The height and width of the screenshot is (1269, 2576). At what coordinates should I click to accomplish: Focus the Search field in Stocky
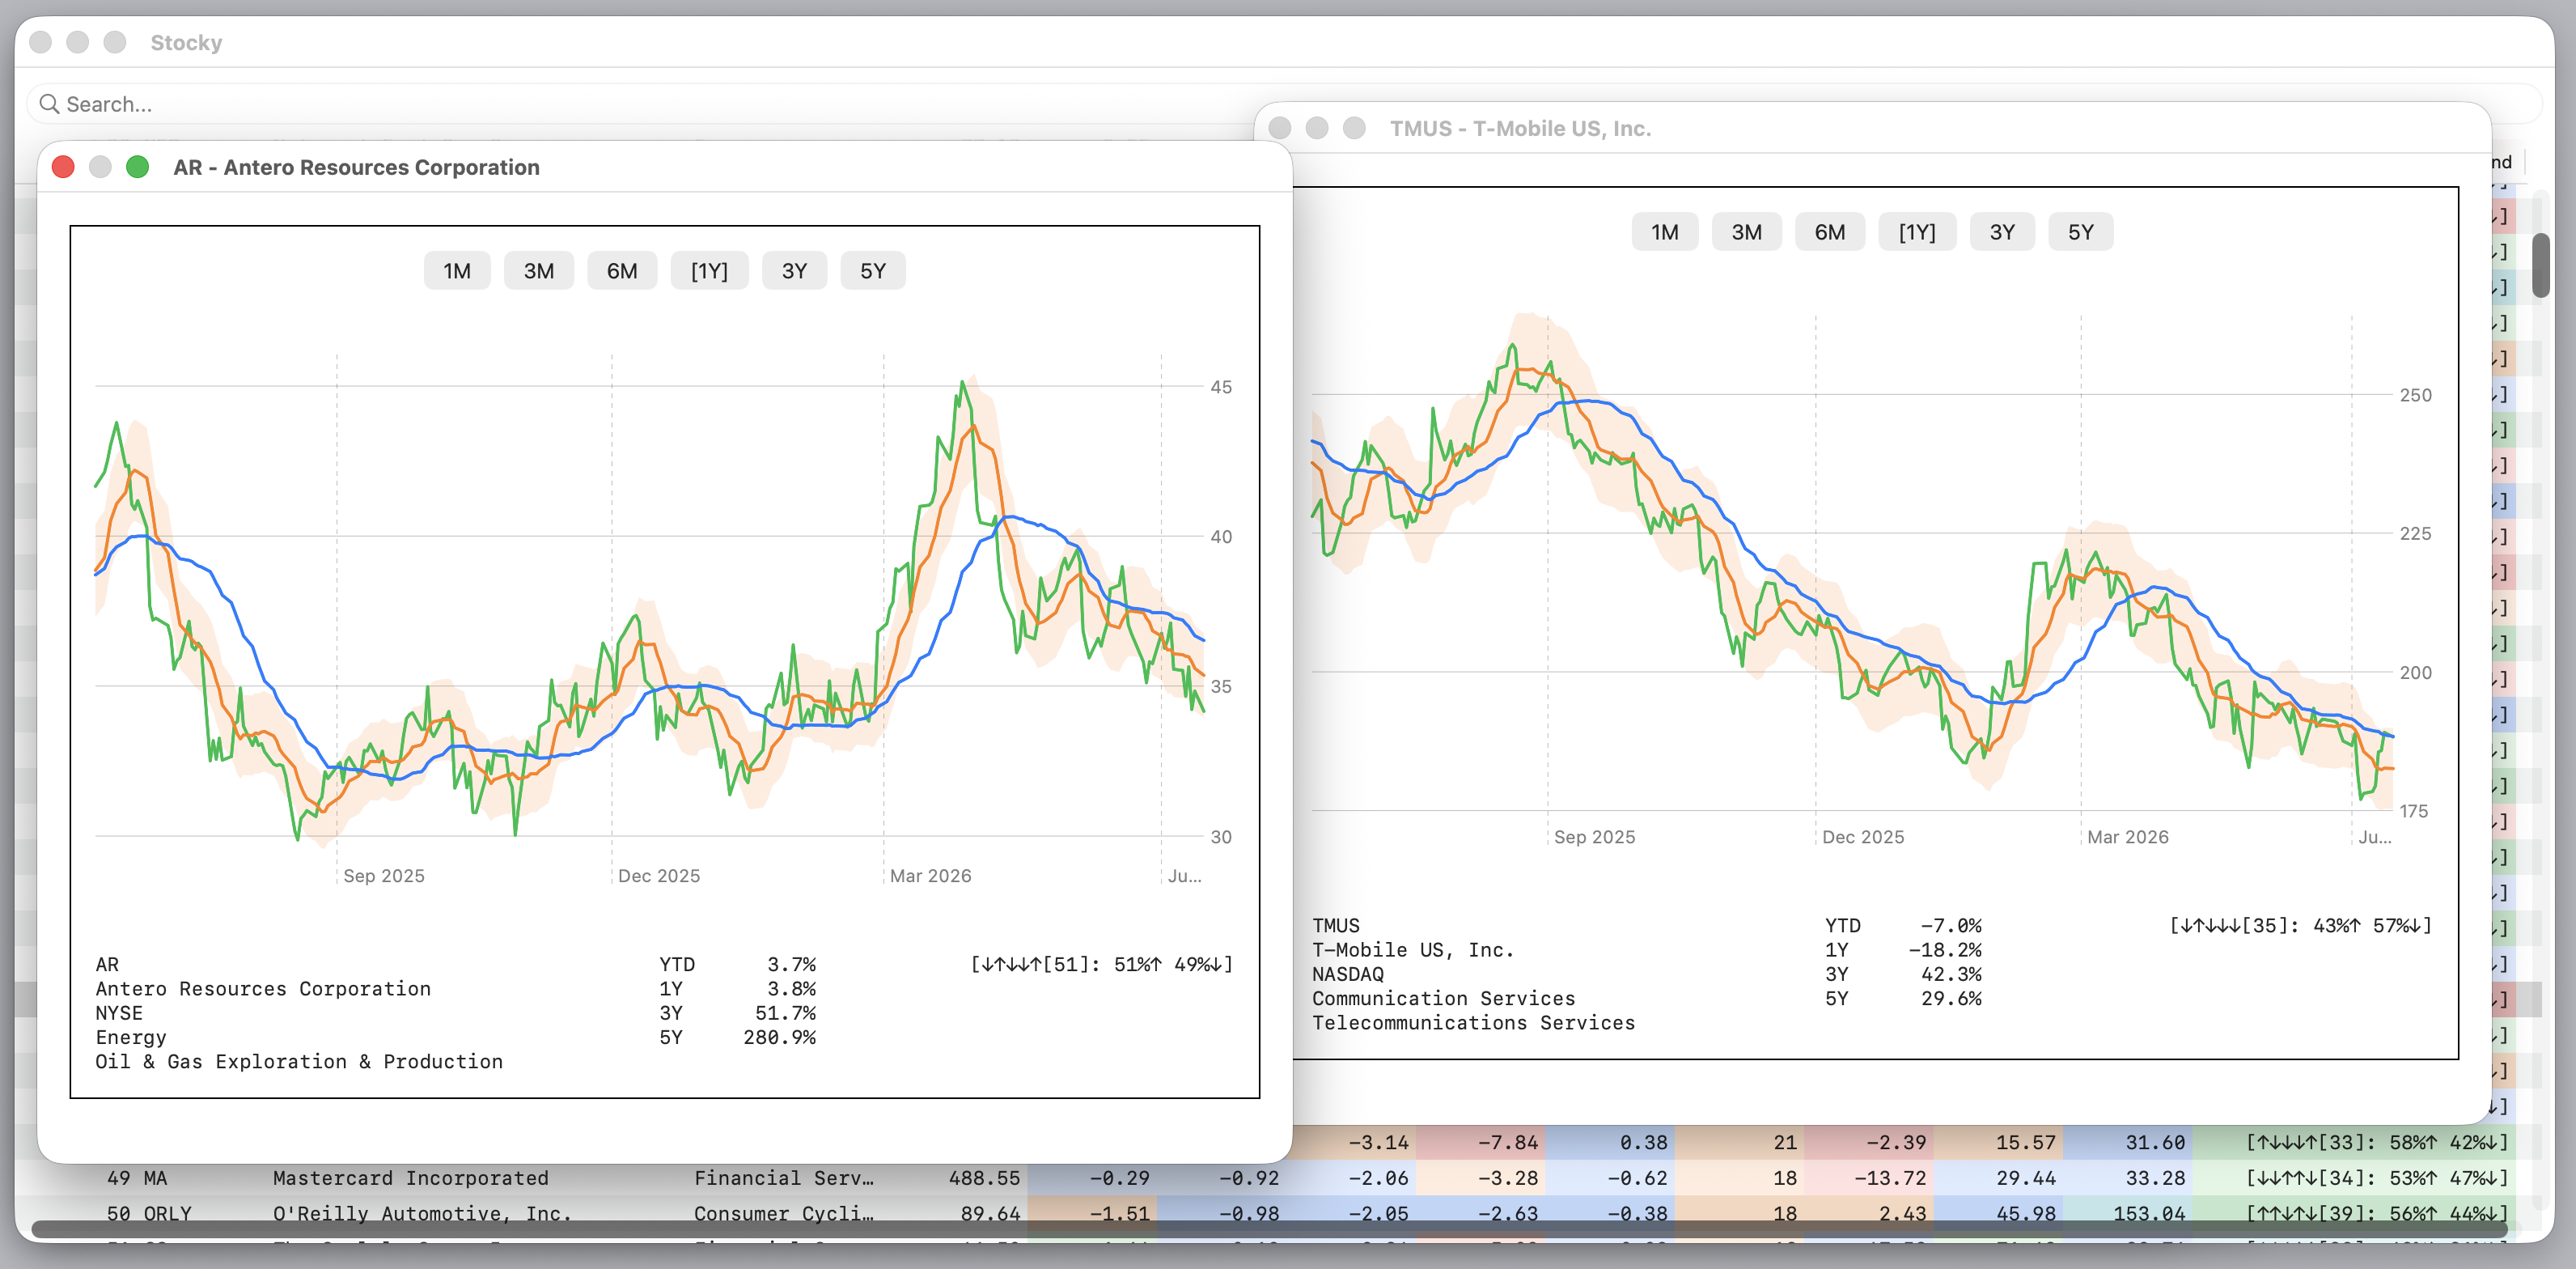point(1285,104)
